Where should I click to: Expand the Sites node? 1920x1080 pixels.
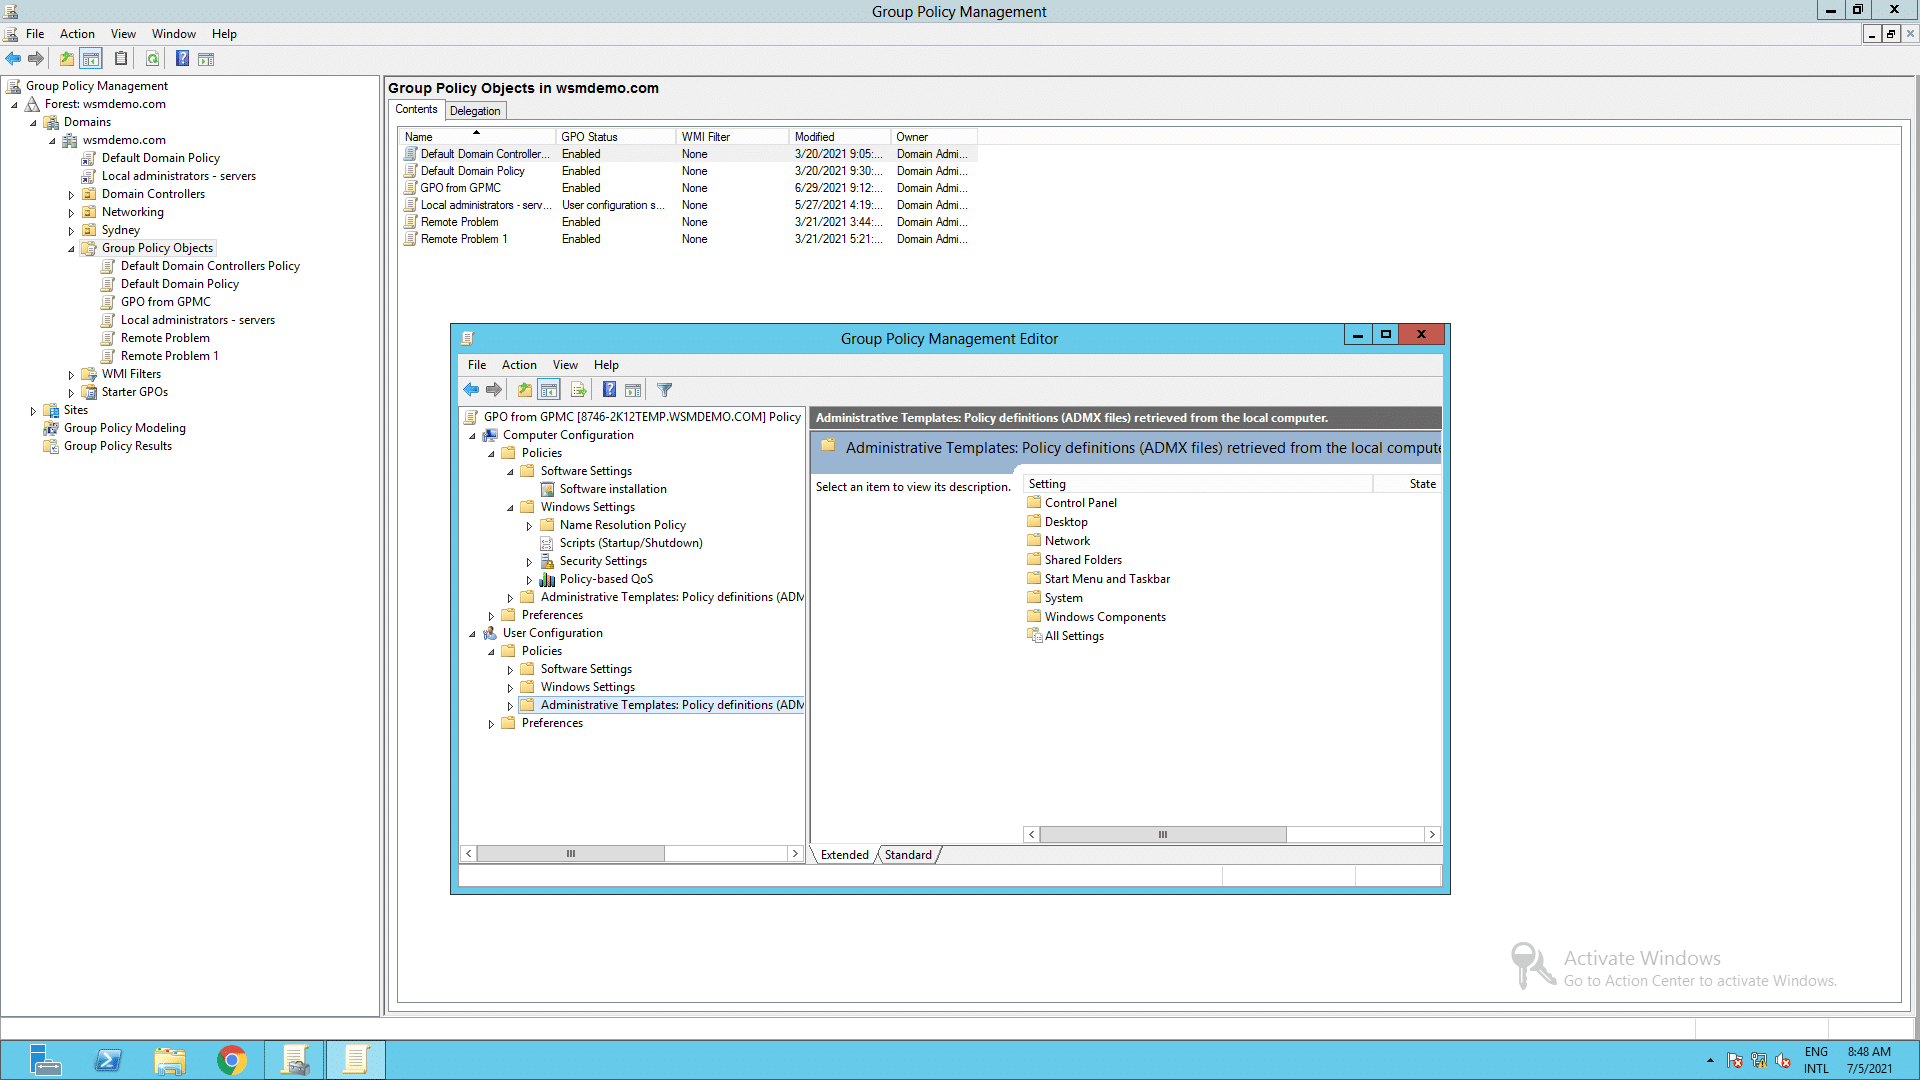tap(33, 411)
